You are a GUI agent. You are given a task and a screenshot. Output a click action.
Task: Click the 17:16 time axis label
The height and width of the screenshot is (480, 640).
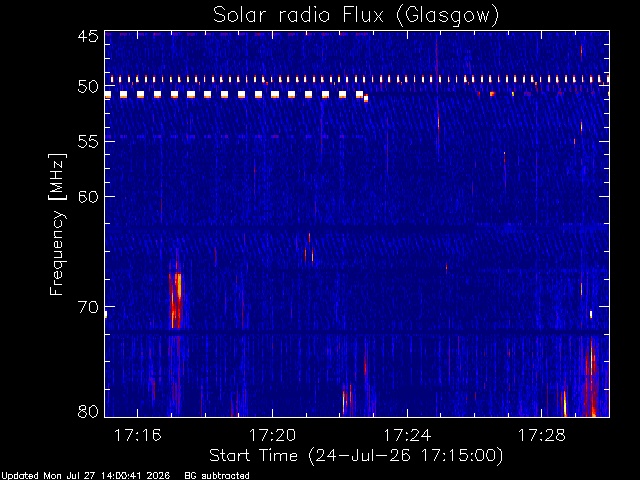click(138, 435)
